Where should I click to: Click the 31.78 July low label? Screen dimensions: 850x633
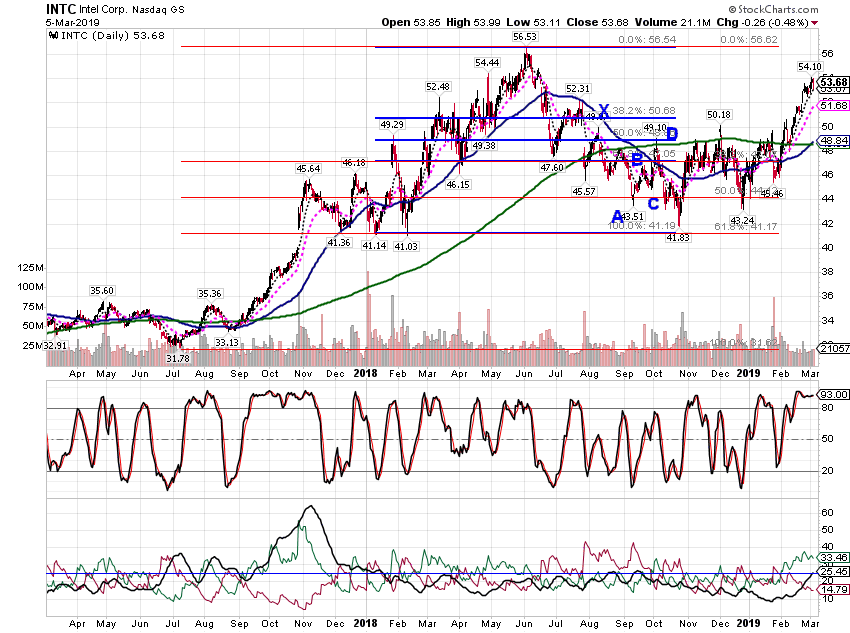178,358
